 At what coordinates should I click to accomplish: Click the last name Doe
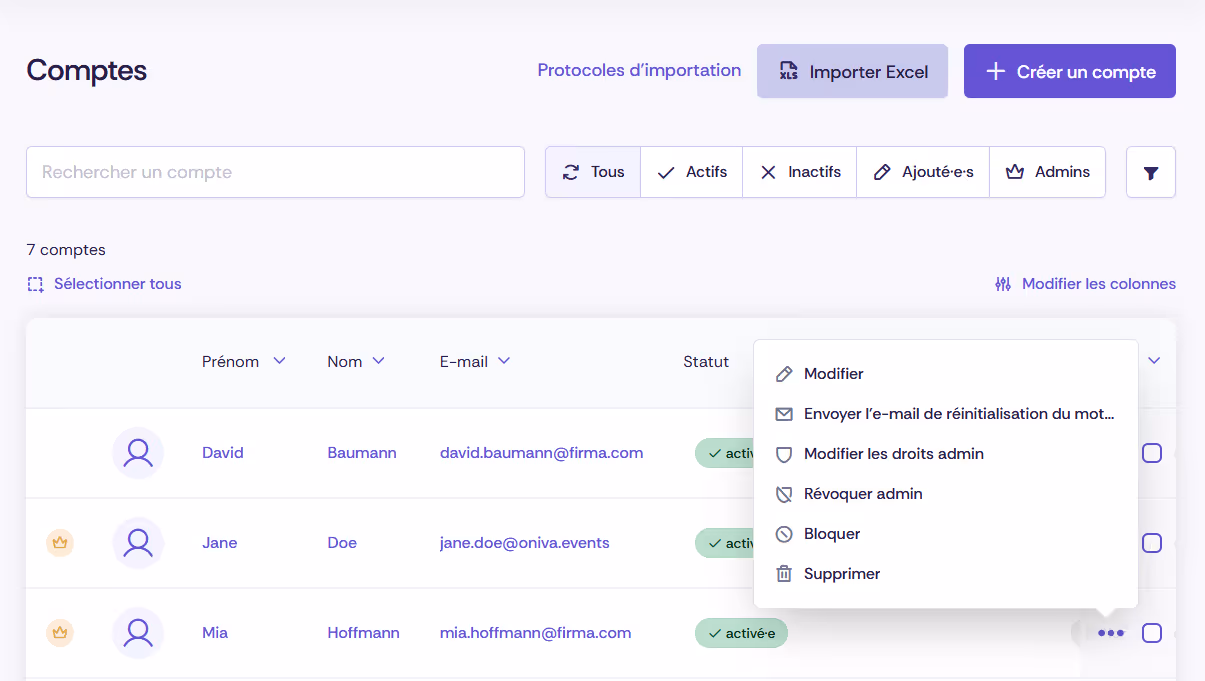click(341, 543)
